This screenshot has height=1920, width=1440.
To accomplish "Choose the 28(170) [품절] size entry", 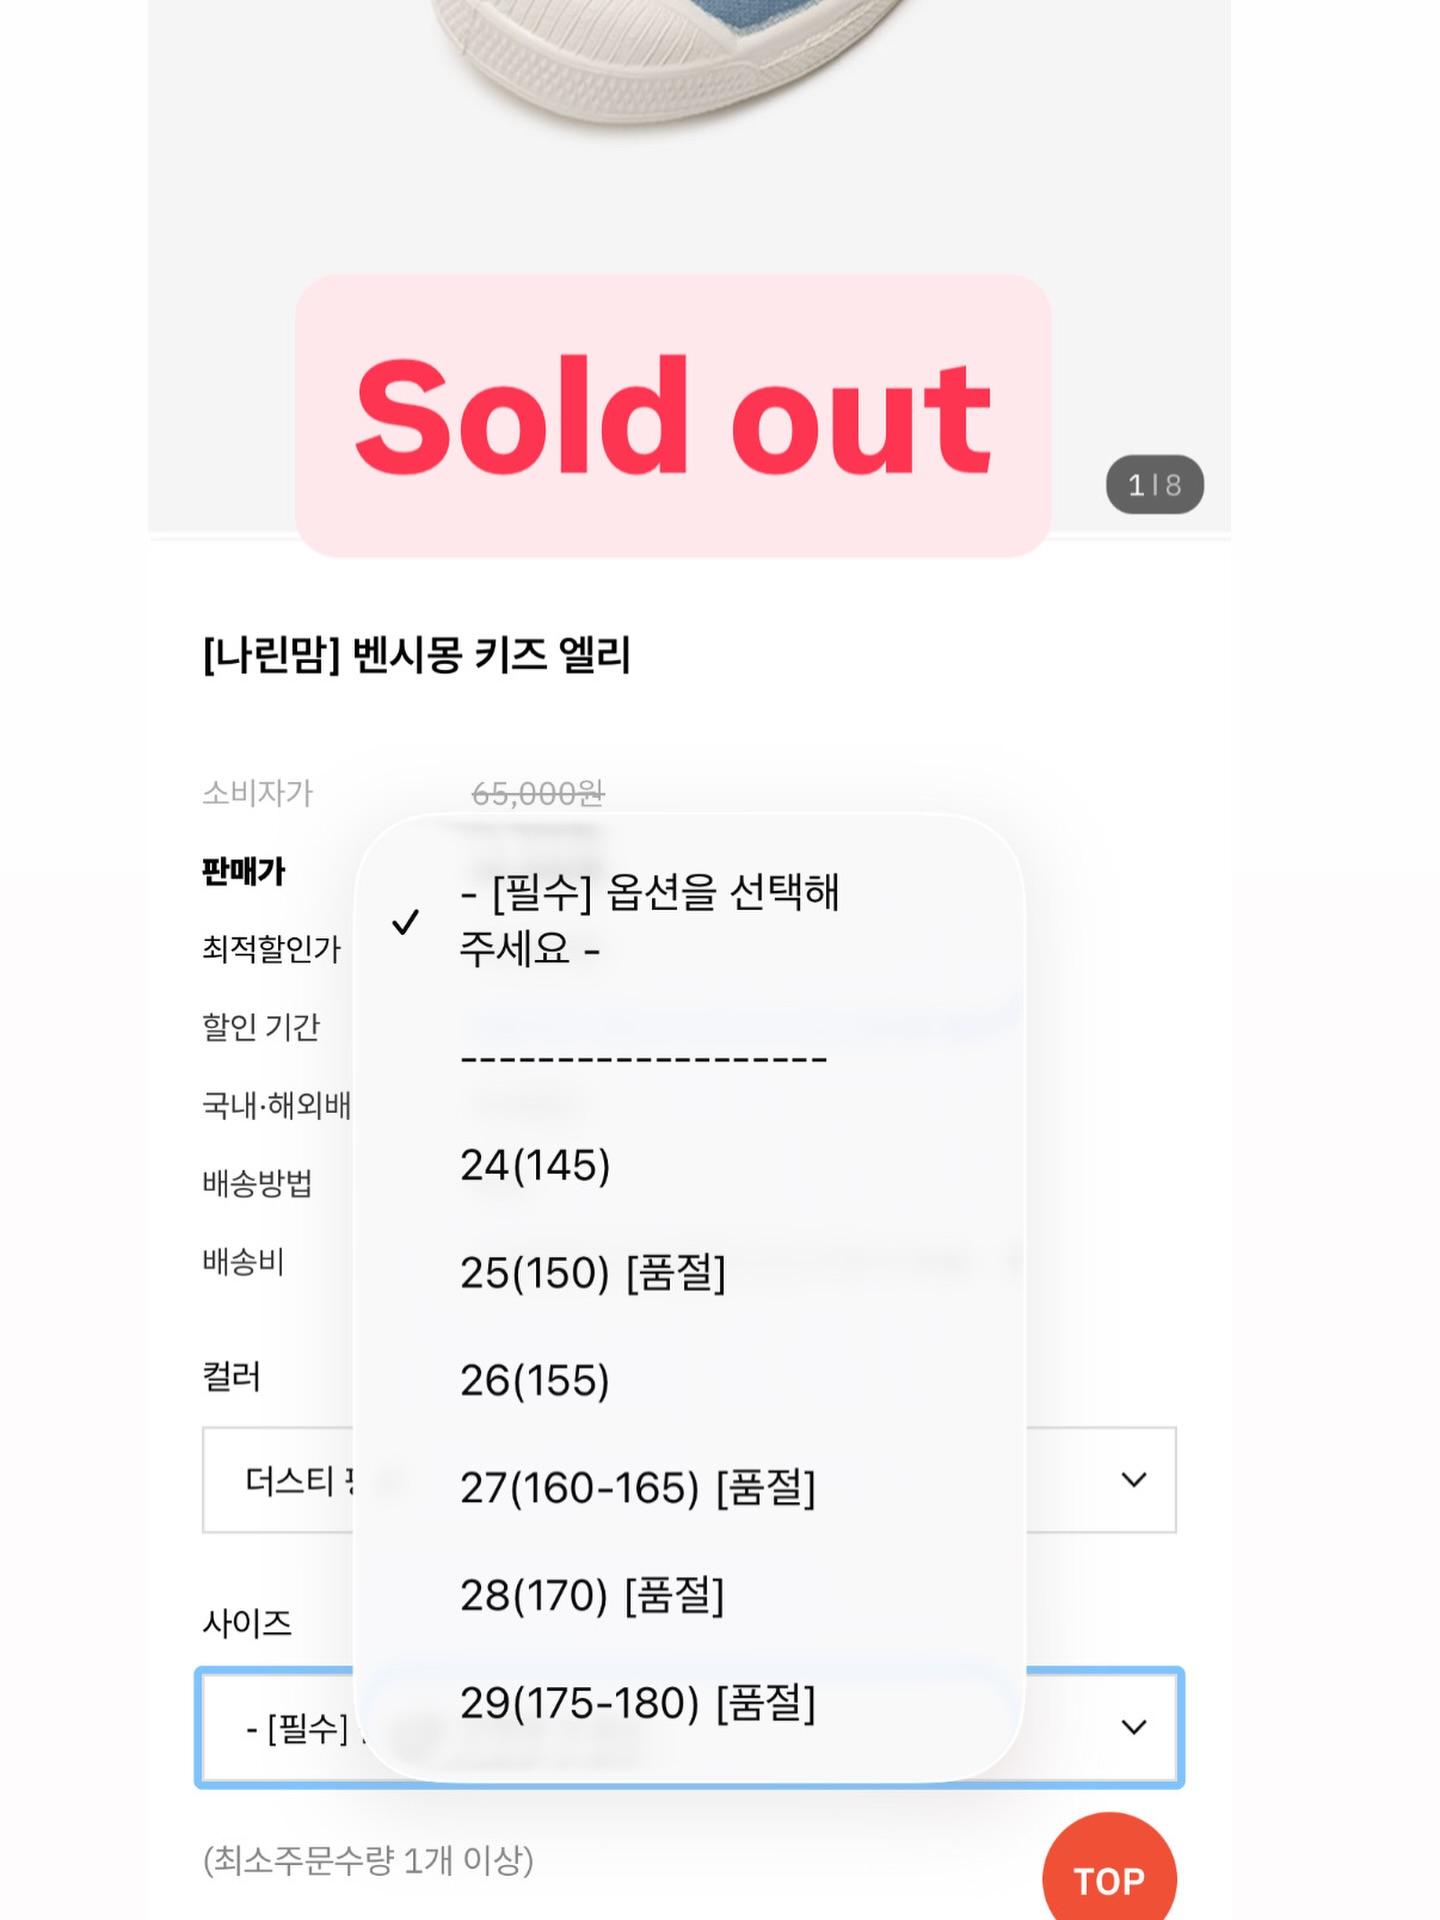I will click(591, 1595).
